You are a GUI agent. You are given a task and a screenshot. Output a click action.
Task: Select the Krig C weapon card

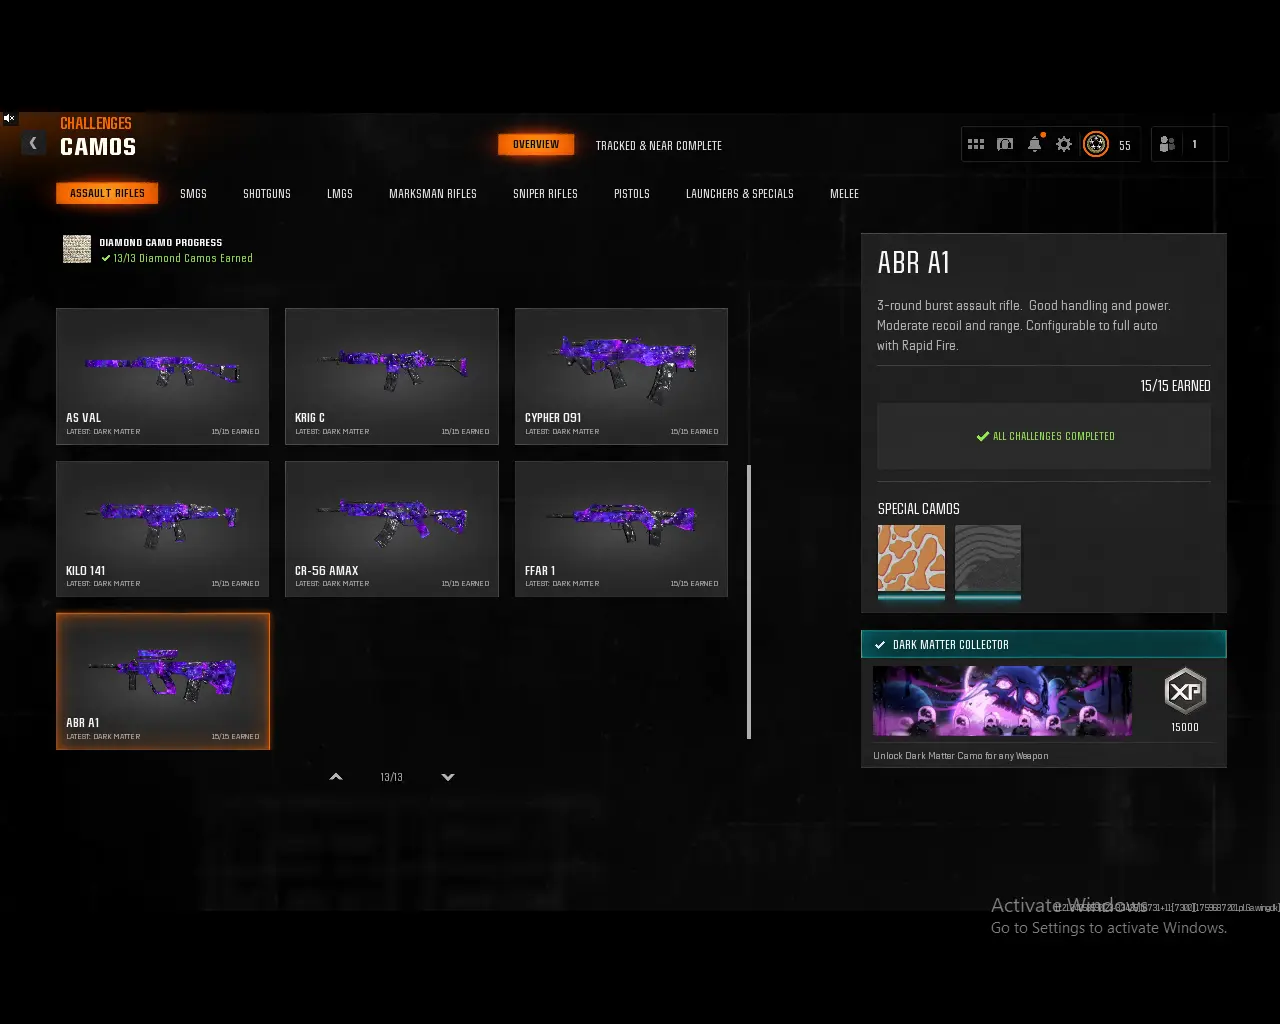tap(392, 376)
